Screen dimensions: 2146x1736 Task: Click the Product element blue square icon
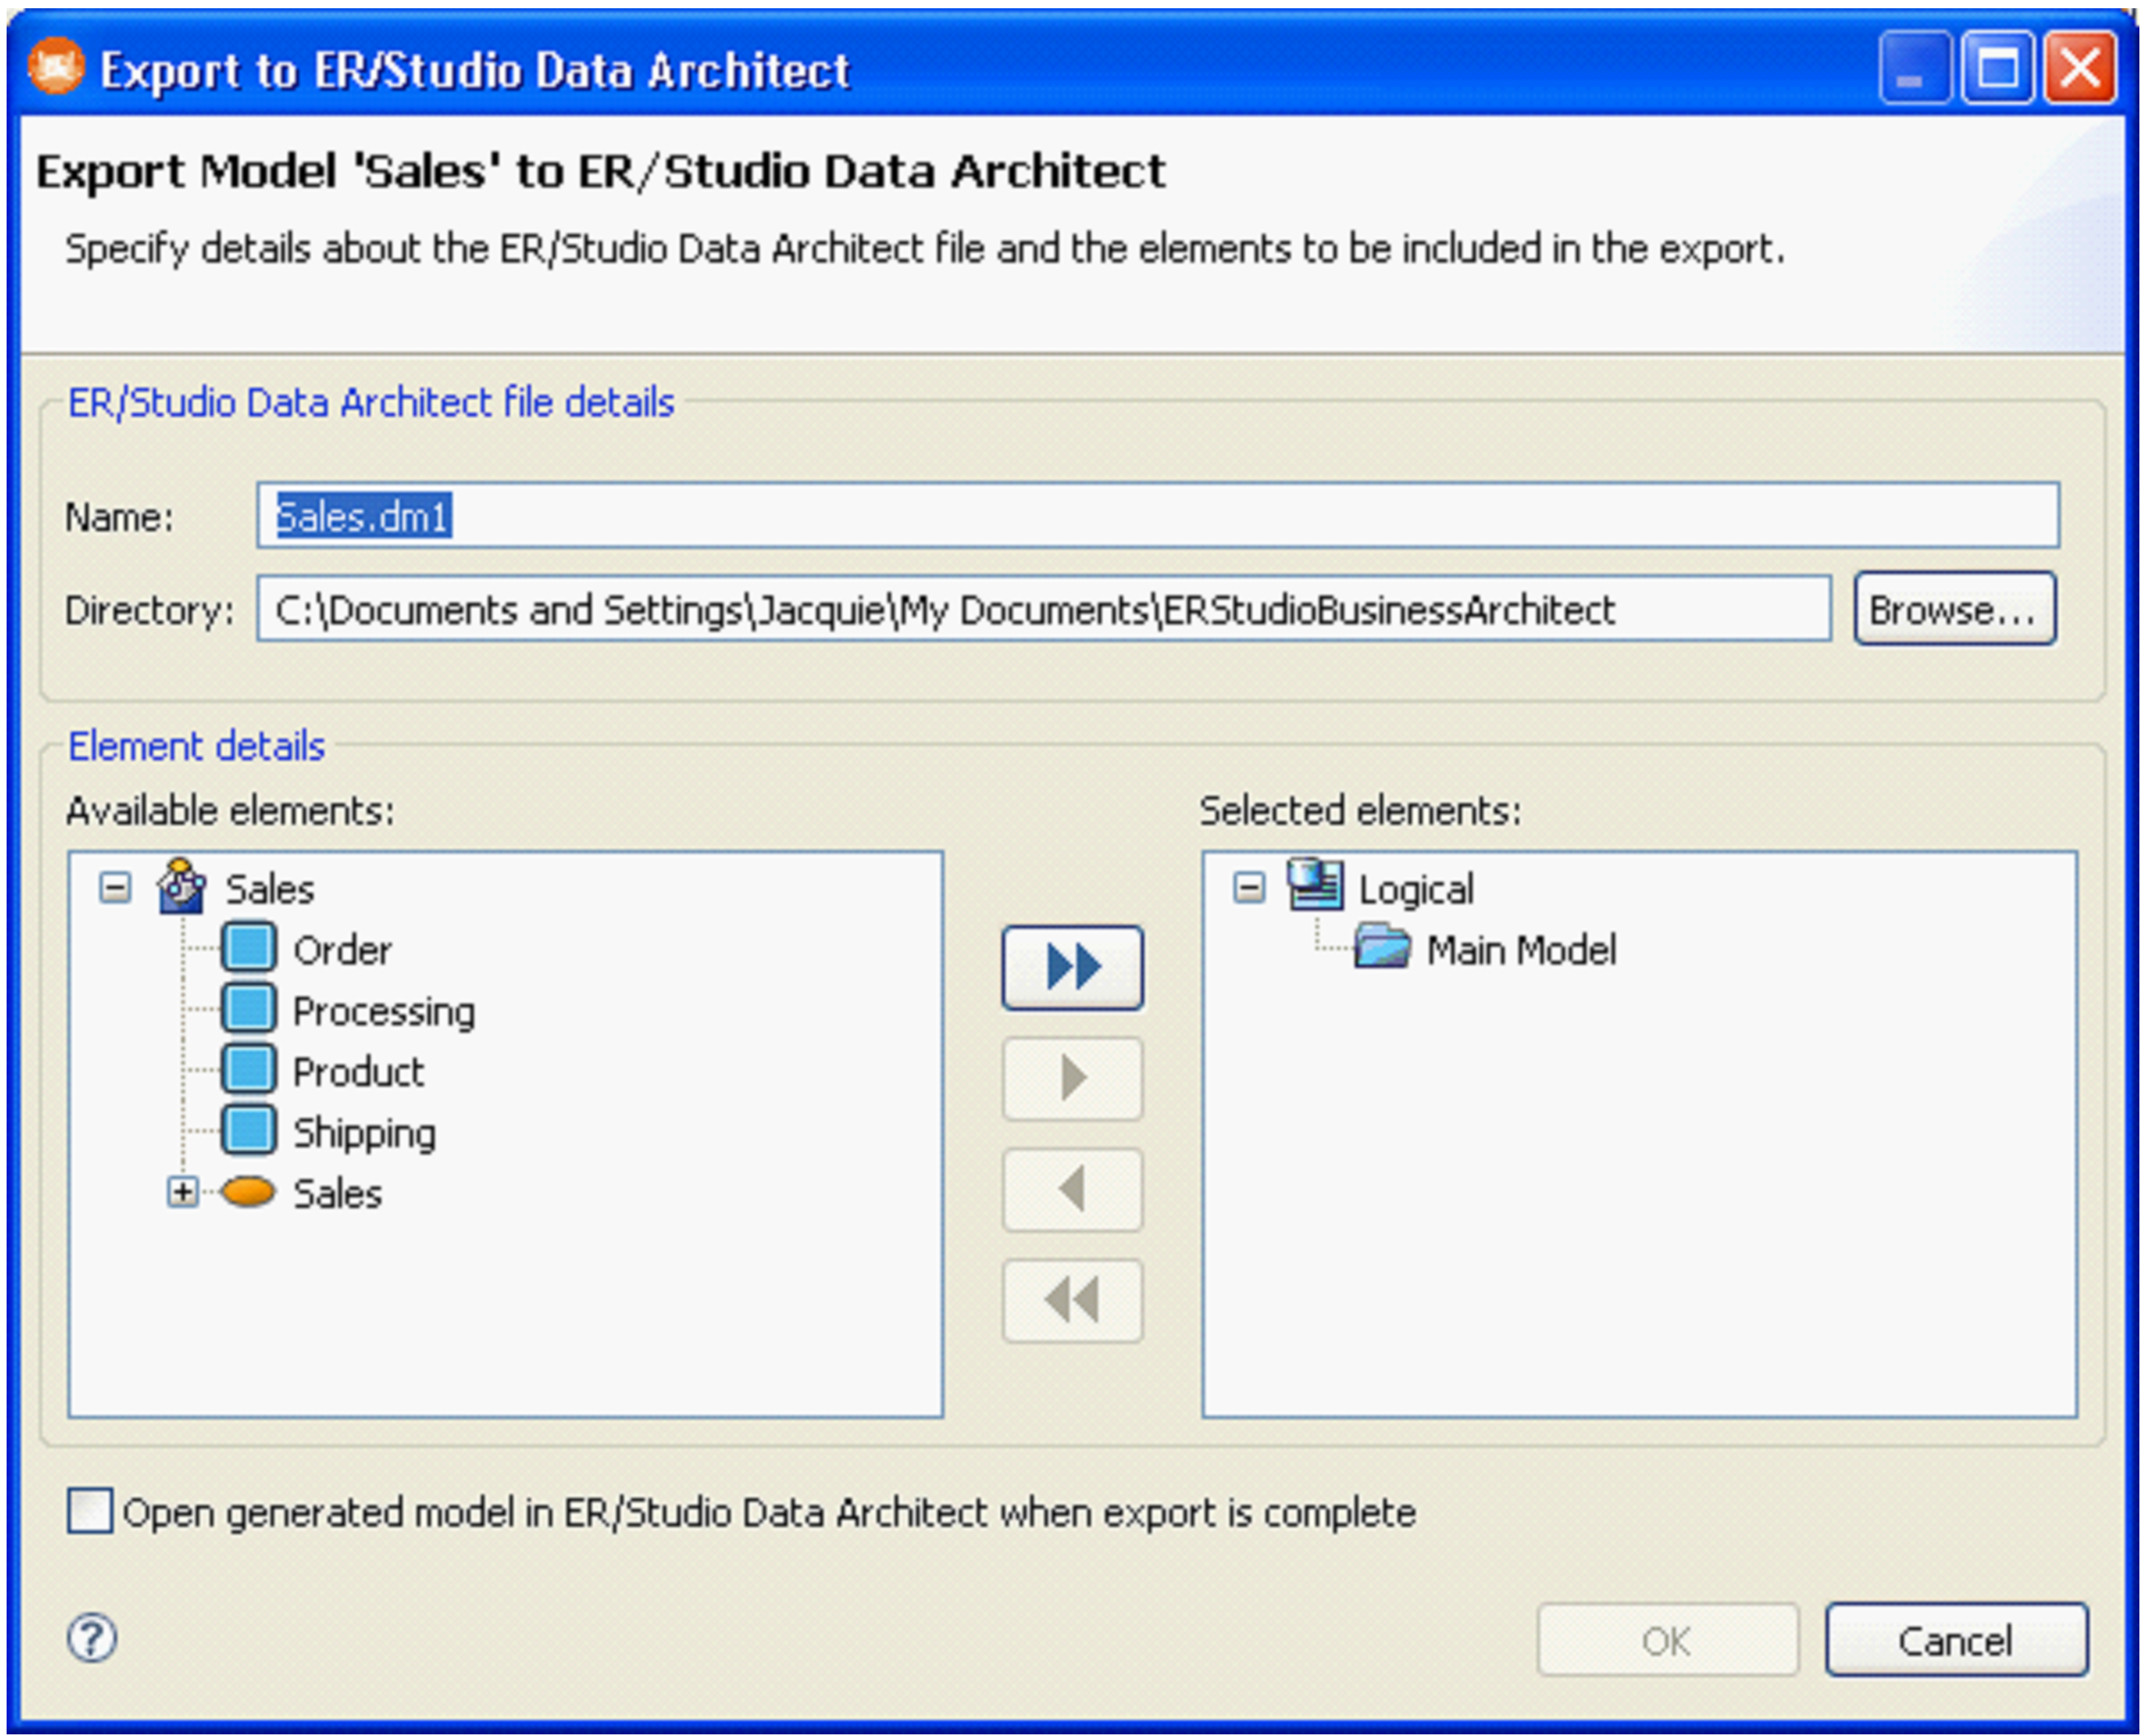(248, 1069)
